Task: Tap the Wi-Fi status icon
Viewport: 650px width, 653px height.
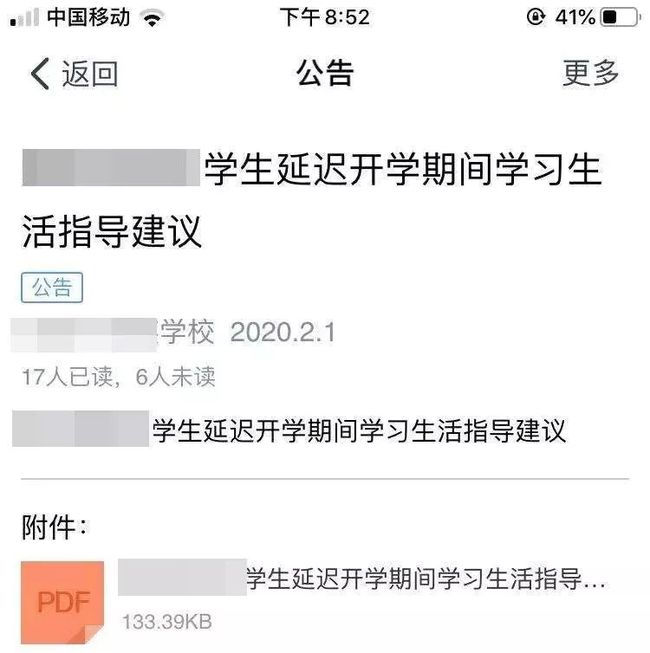Action: (x=152, y=18)
